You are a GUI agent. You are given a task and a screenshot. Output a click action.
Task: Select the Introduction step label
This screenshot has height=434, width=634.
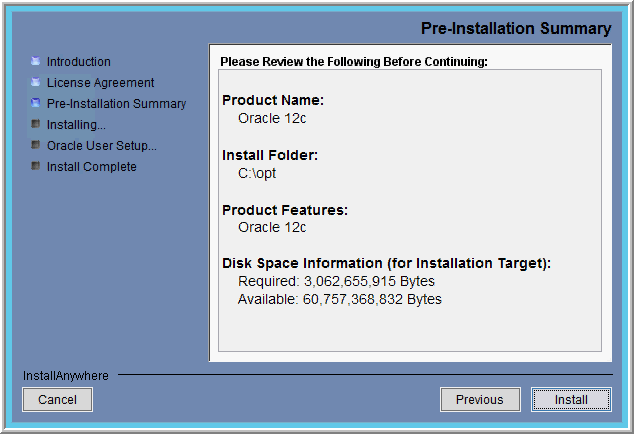coord(78,62)
